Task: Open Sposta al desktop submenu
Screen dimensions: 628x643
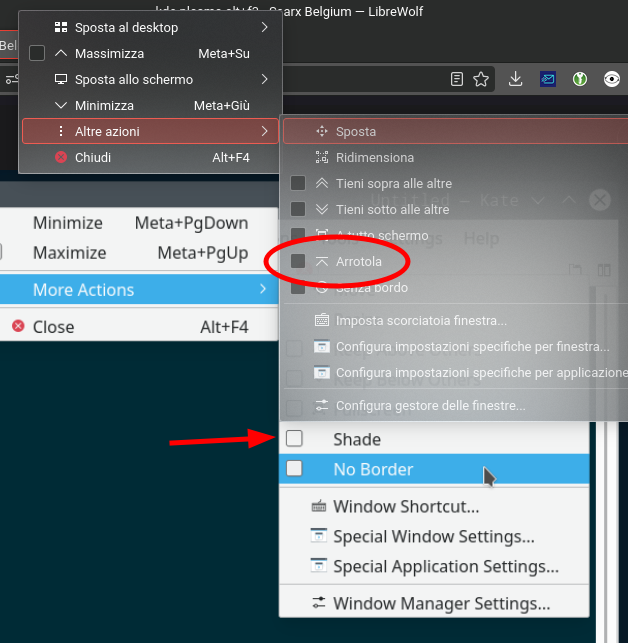Action: tap(150, 27)
